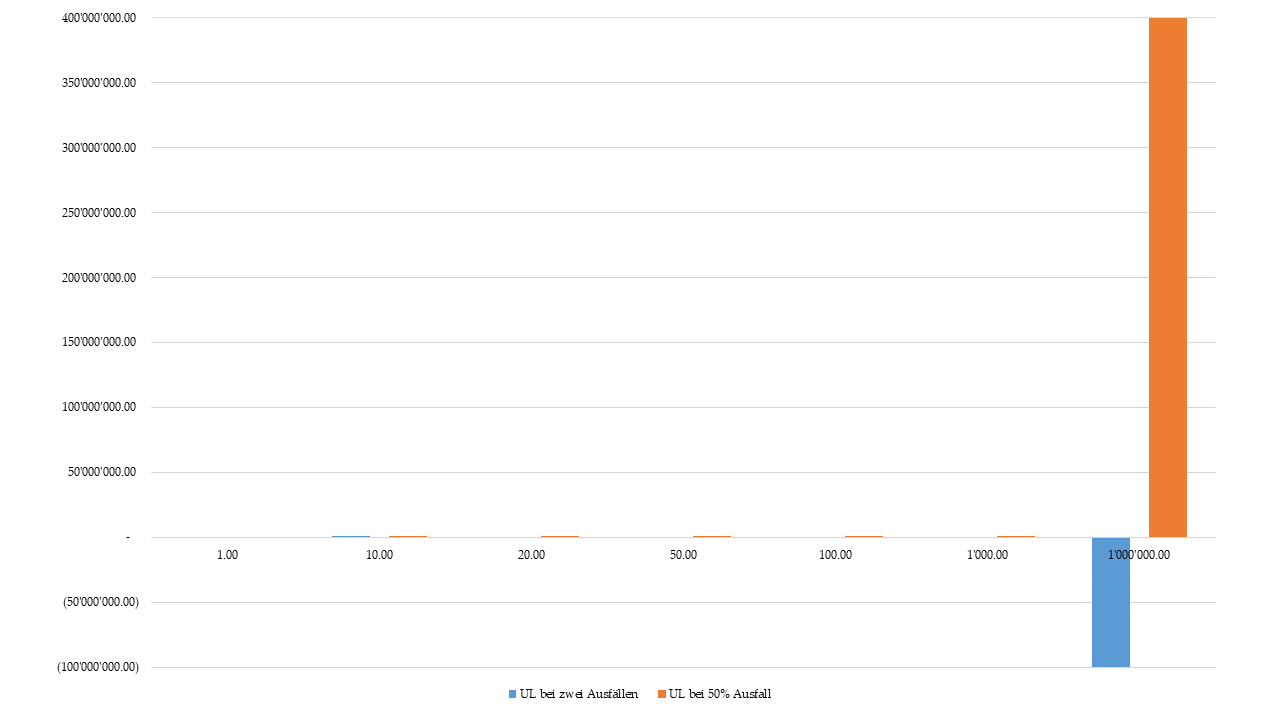Image resolution: width=1280 pixels, height=720 pixels.
Task: Click the 50'000'000.00 y-axis label
Action: pos(102,473)
